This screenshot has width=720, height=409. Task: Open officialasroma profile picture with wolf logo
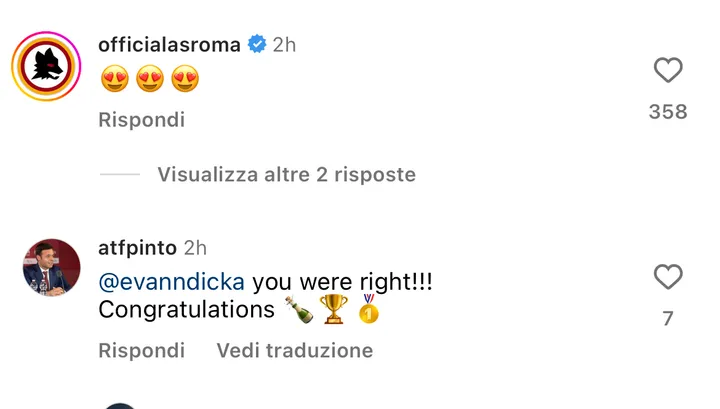point(46,66)
